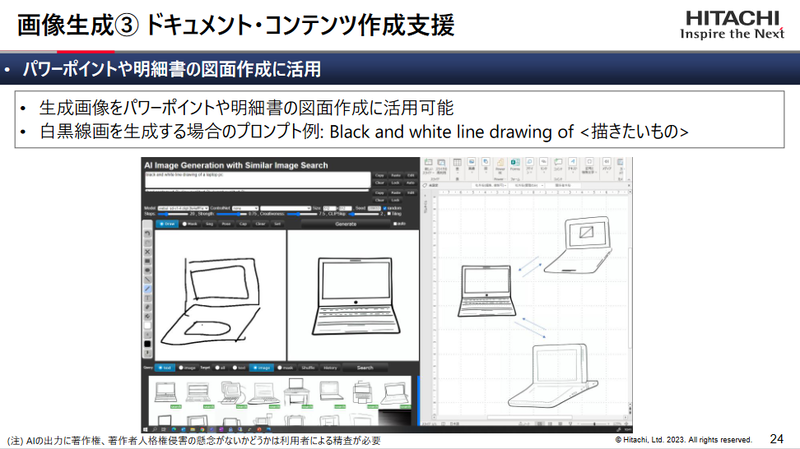Open the Windows Start button in taskbar
Viewport: 800px width, 449px height.
tap(145, 430)
